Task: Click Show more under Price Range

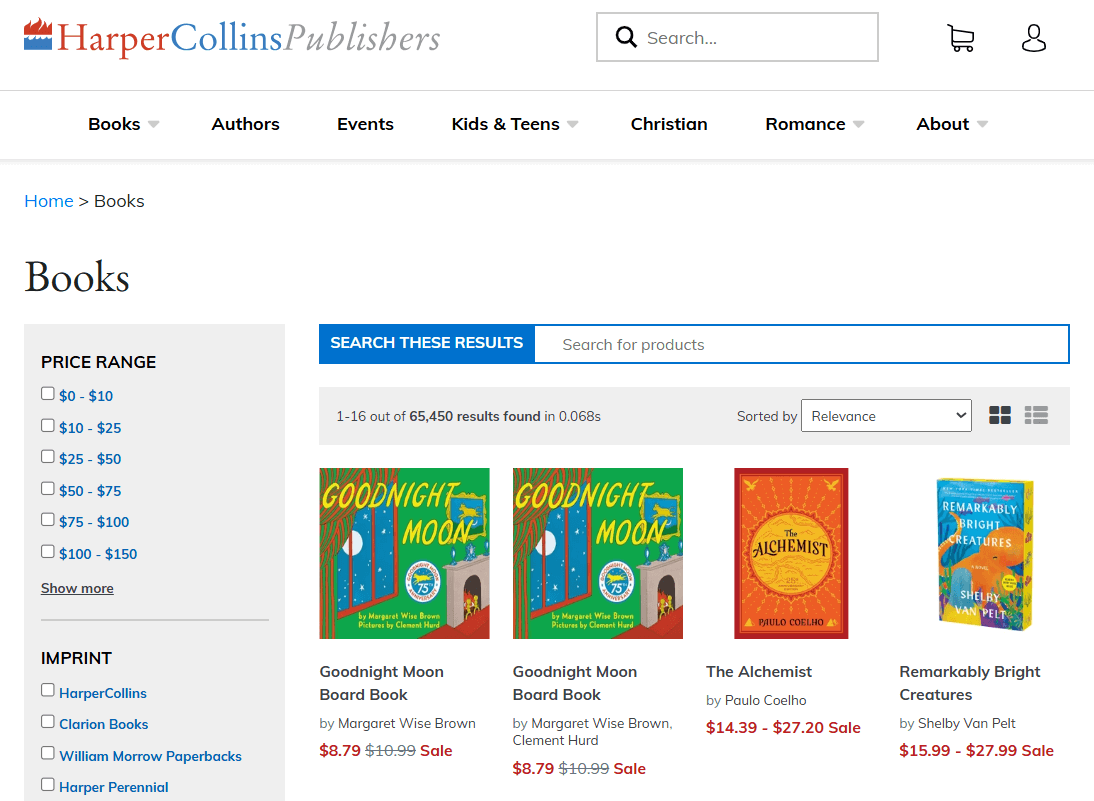Action: pyautogui.click(x=77, y=588)
